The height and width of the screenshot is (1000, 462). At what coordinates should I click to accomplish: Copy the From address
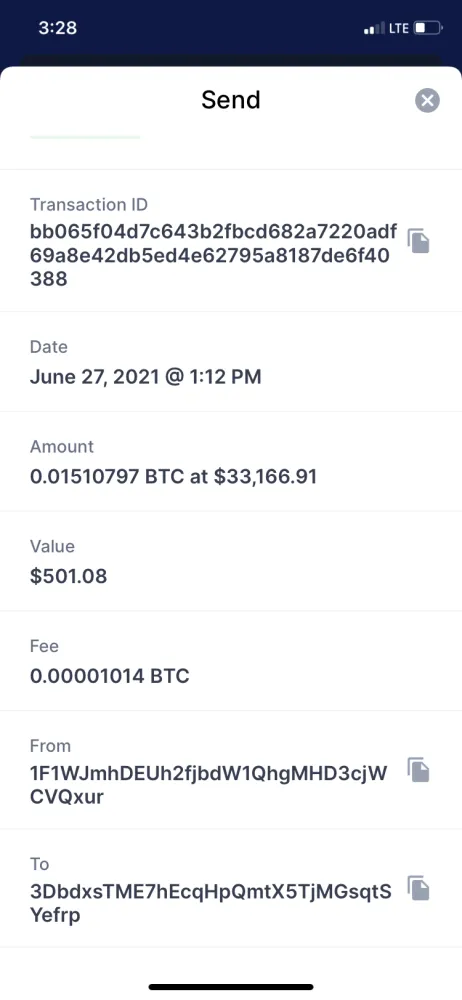click(419, 770)
